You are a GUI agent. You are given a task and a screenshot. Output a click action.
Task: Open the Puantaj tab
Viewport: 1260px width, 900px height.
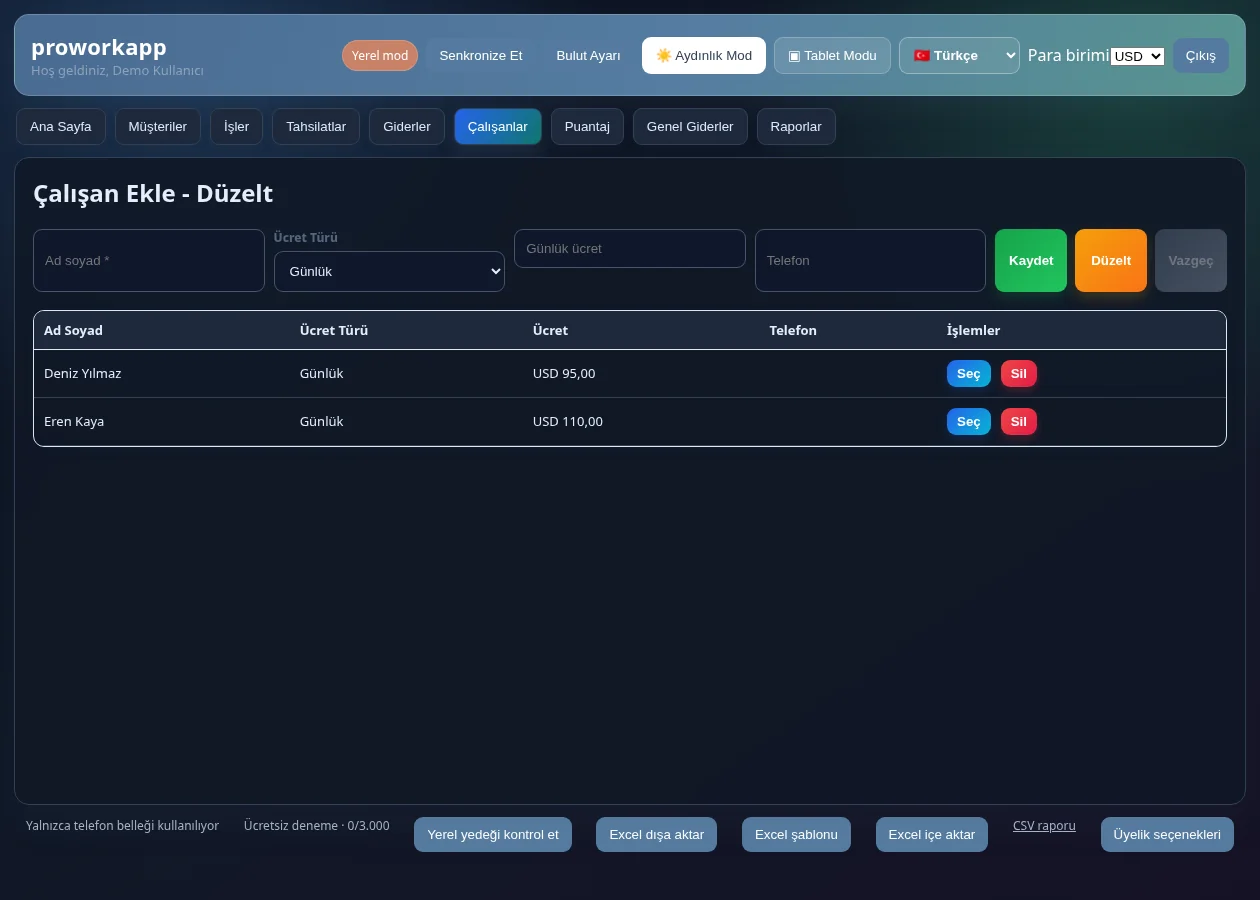click(x=587, y=127)
